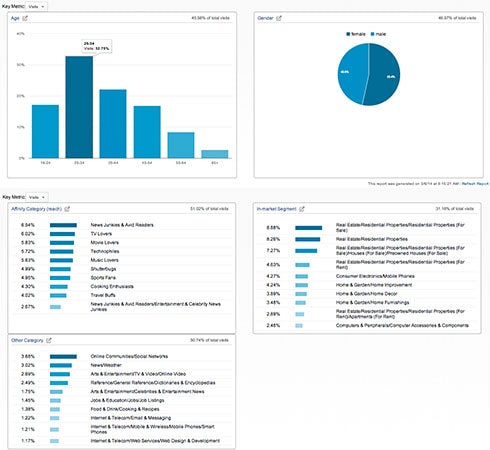Open the In-market Segment pop-out icon

click(x=302, y=209)
